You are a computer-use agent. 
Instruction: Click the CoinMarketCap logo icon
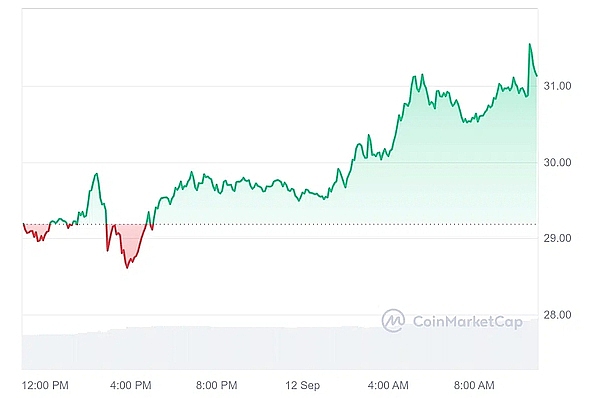tap(393, 320)
